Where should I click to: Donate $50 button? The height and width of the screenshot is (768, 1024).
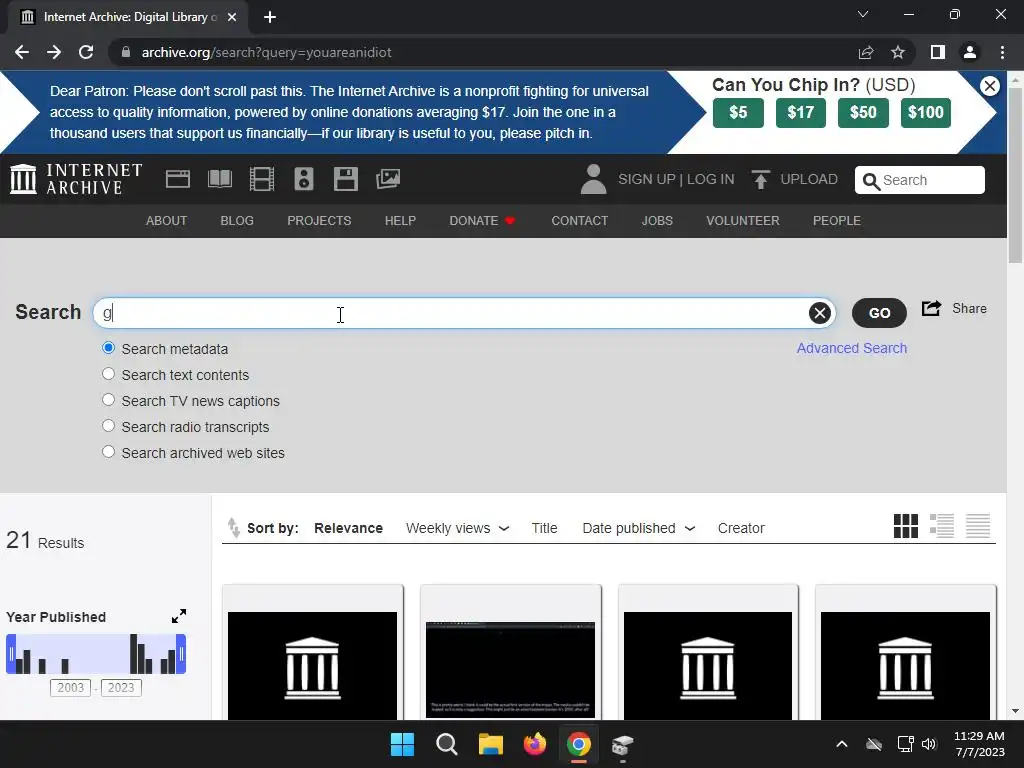tap(863, 113)
